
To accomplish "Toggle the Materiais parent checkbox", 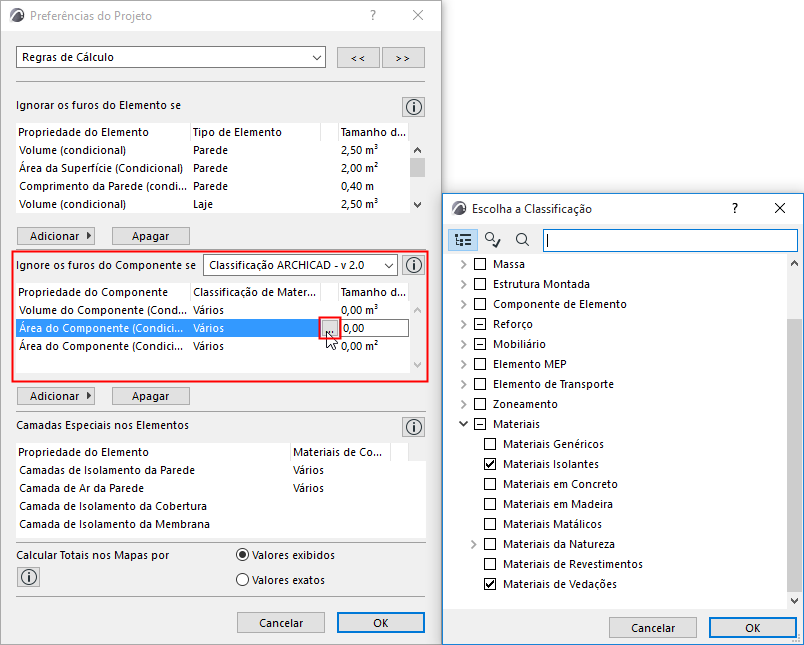I will 480,424.
